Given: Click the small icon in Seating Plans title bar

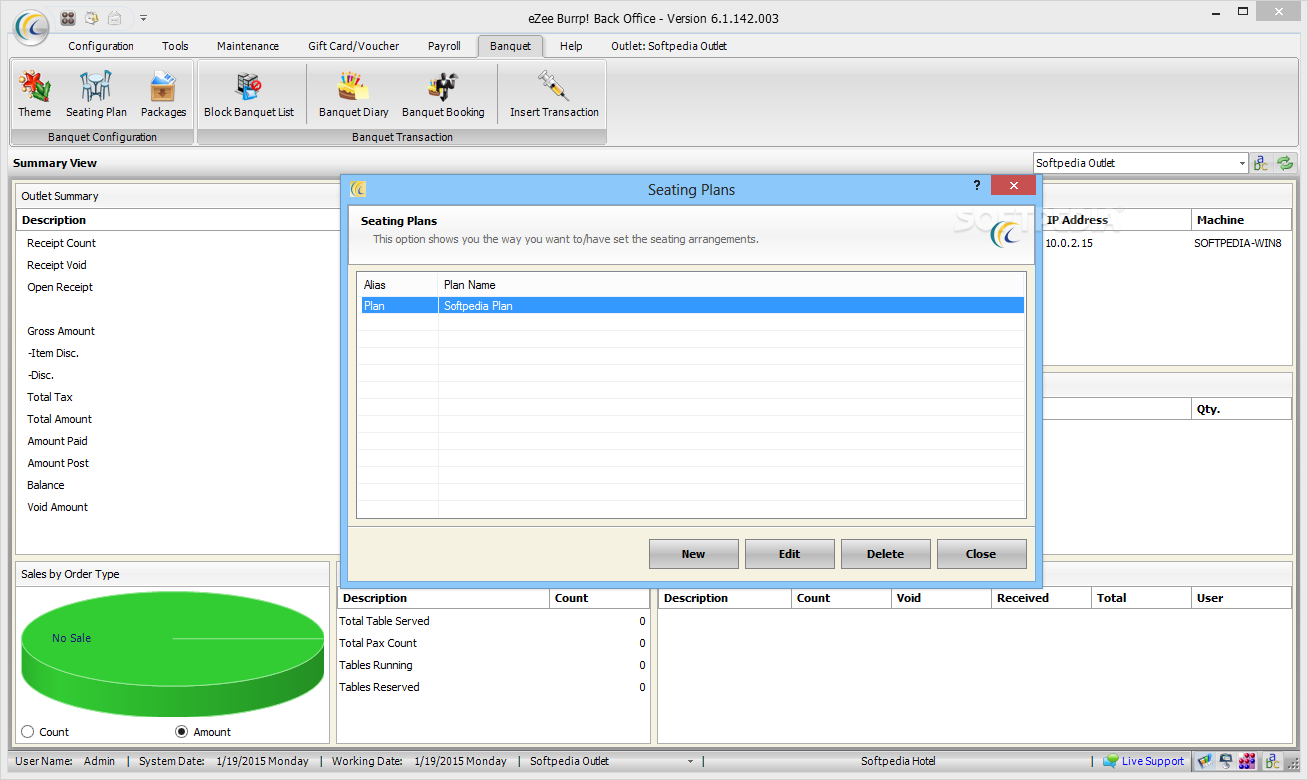Looking at the screenshot, I should 359,189.
